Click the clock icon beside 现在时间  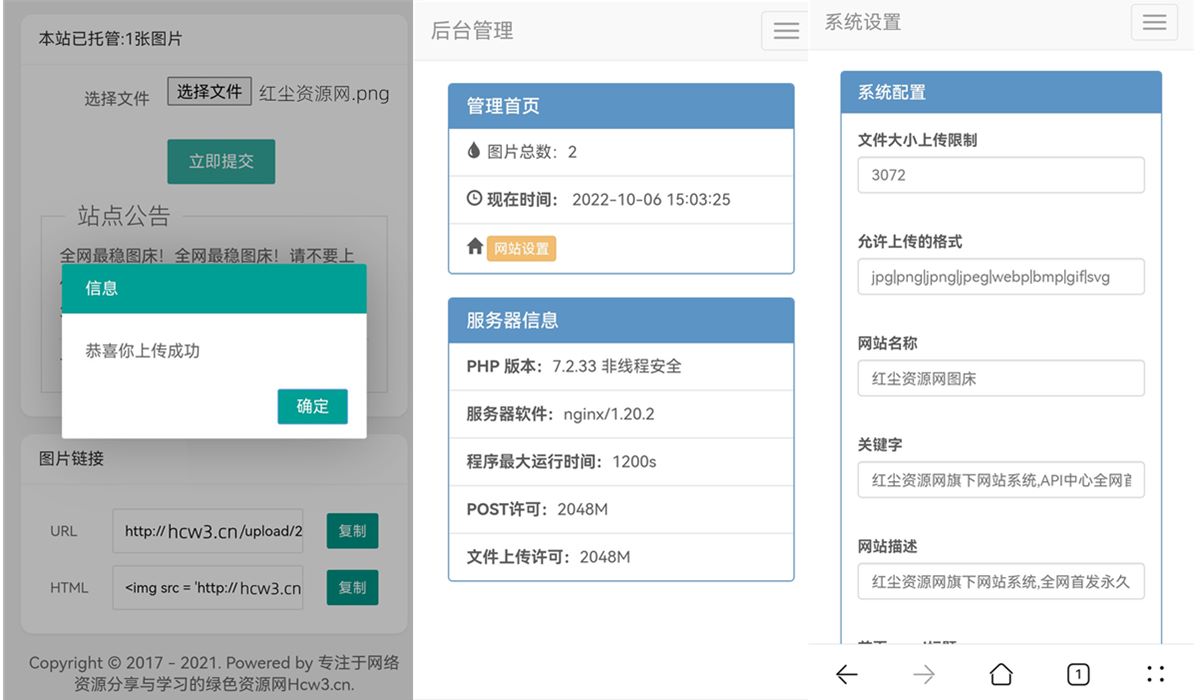click(474, 199)
